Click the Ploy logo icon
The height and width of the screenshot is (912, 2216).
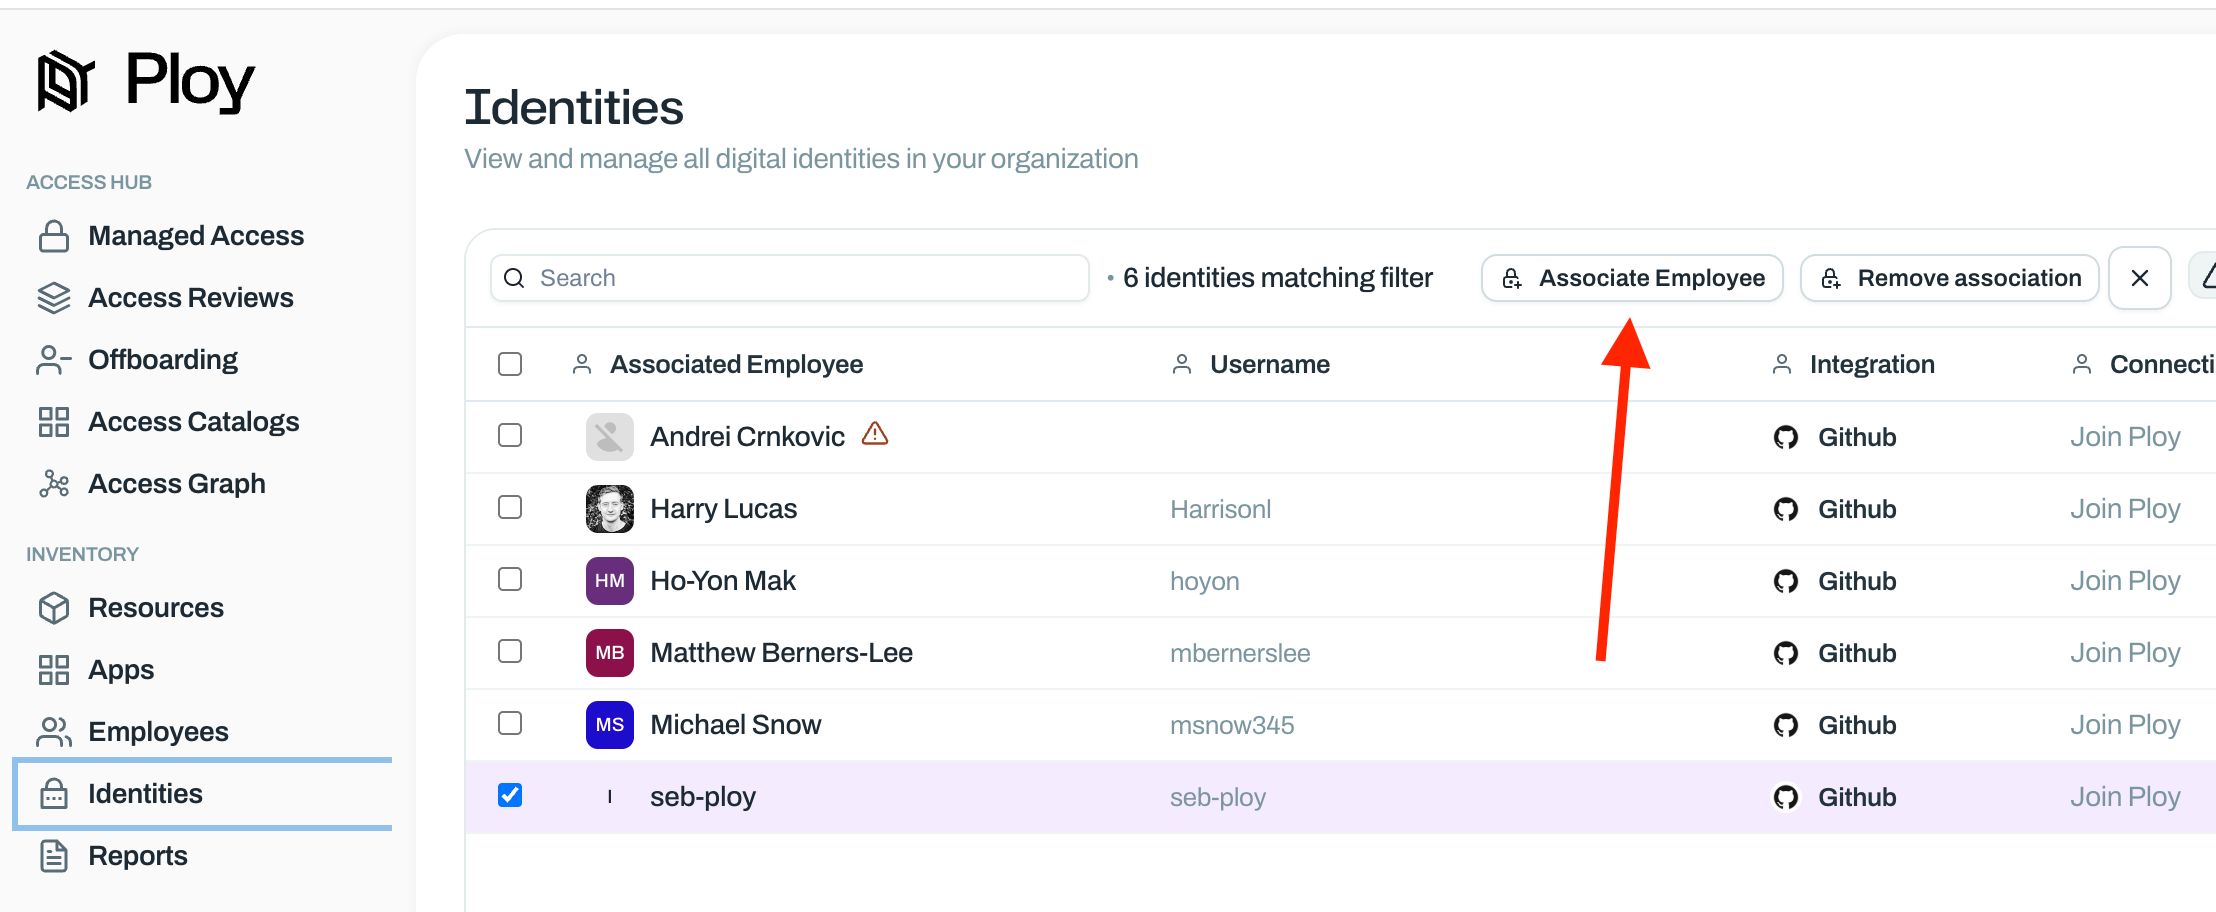[x=66, y=81]
